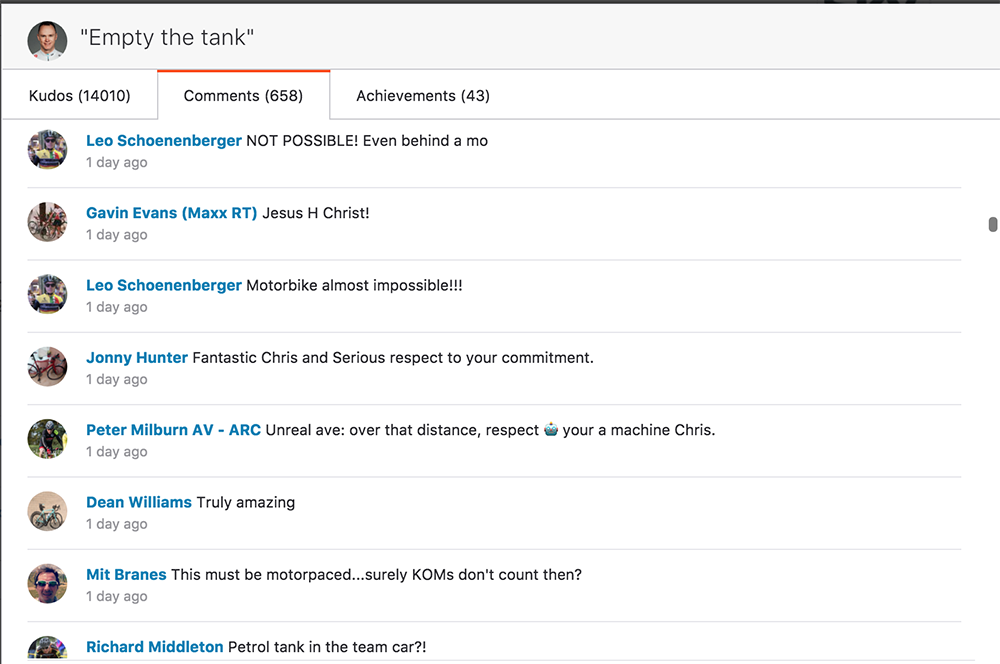Open Richard Middleton's profile name link
1000x664 pixels.
tap(155, 647)
